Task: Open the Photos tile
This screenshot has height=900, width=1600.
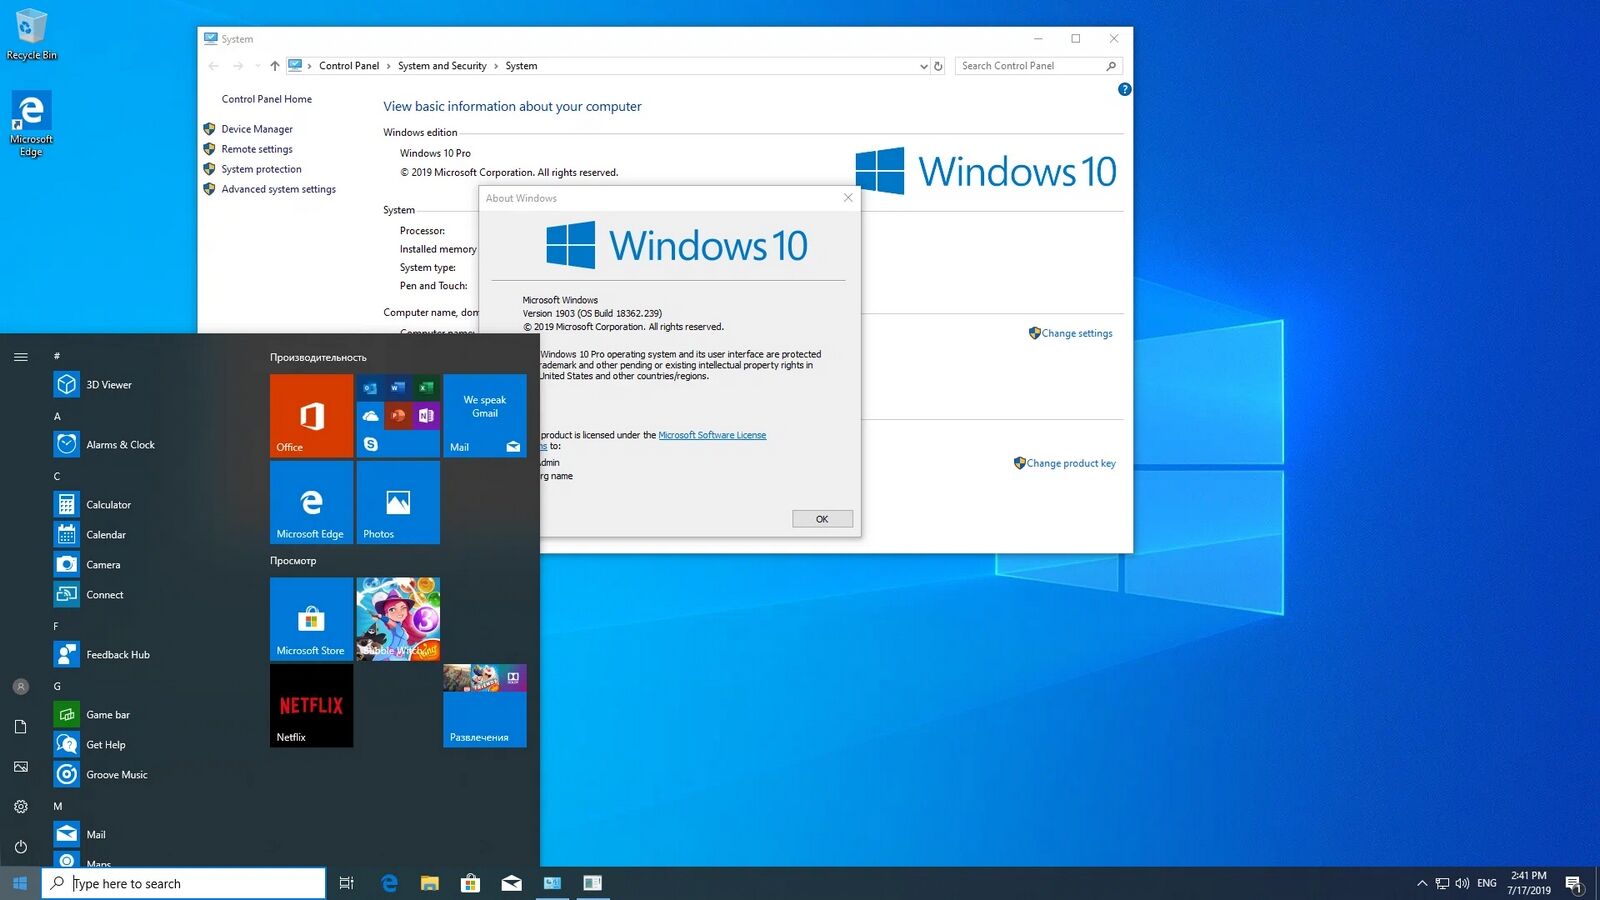Action: point(398,503)
